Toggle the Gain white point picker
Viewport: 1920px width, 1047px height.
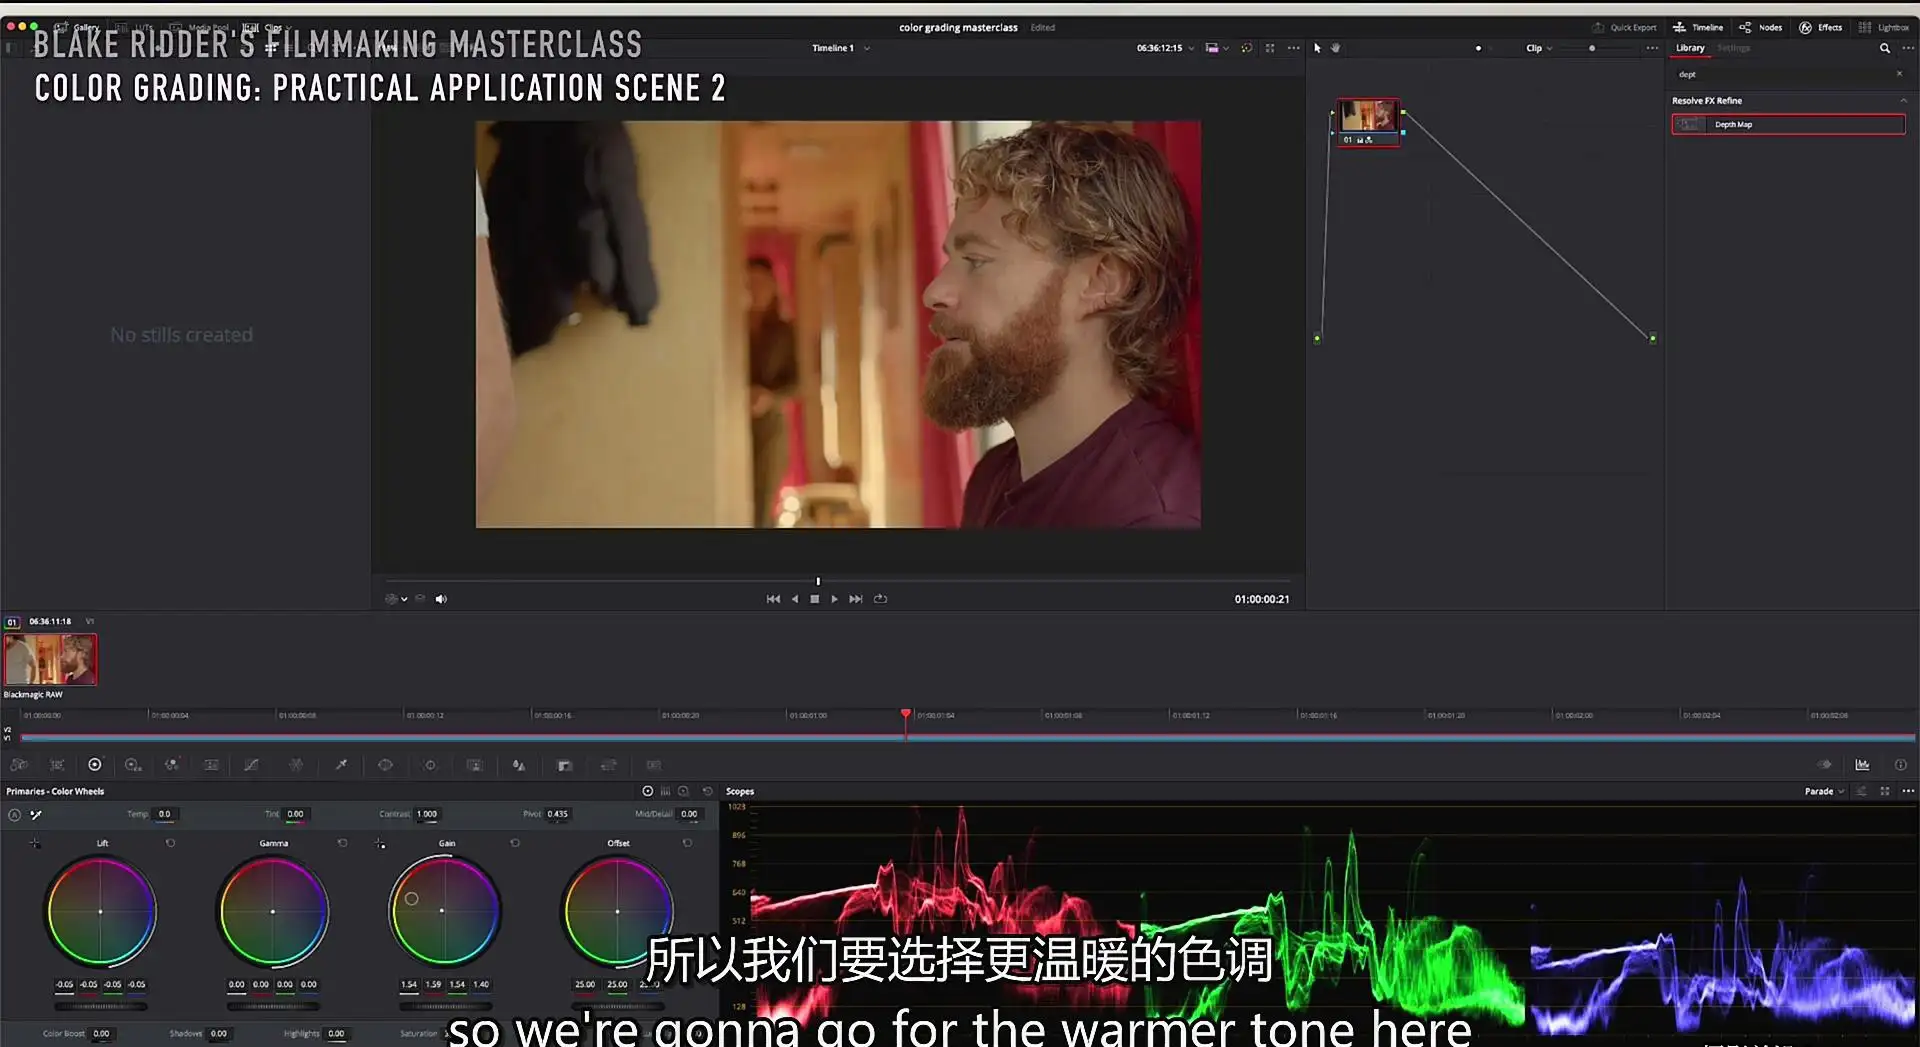380,844
